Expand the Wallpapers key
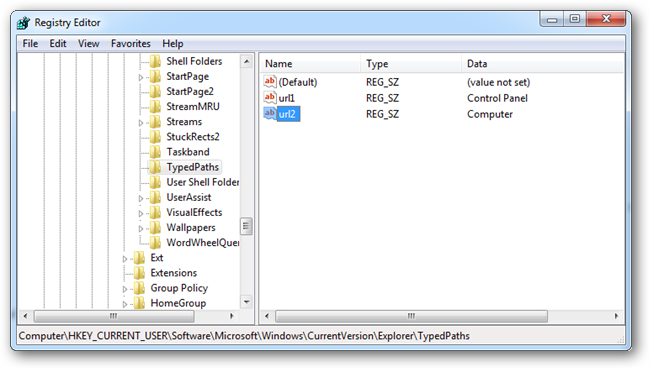Viewport: 650px width, 369px height. pyautogui.click(x=141, y=229)
